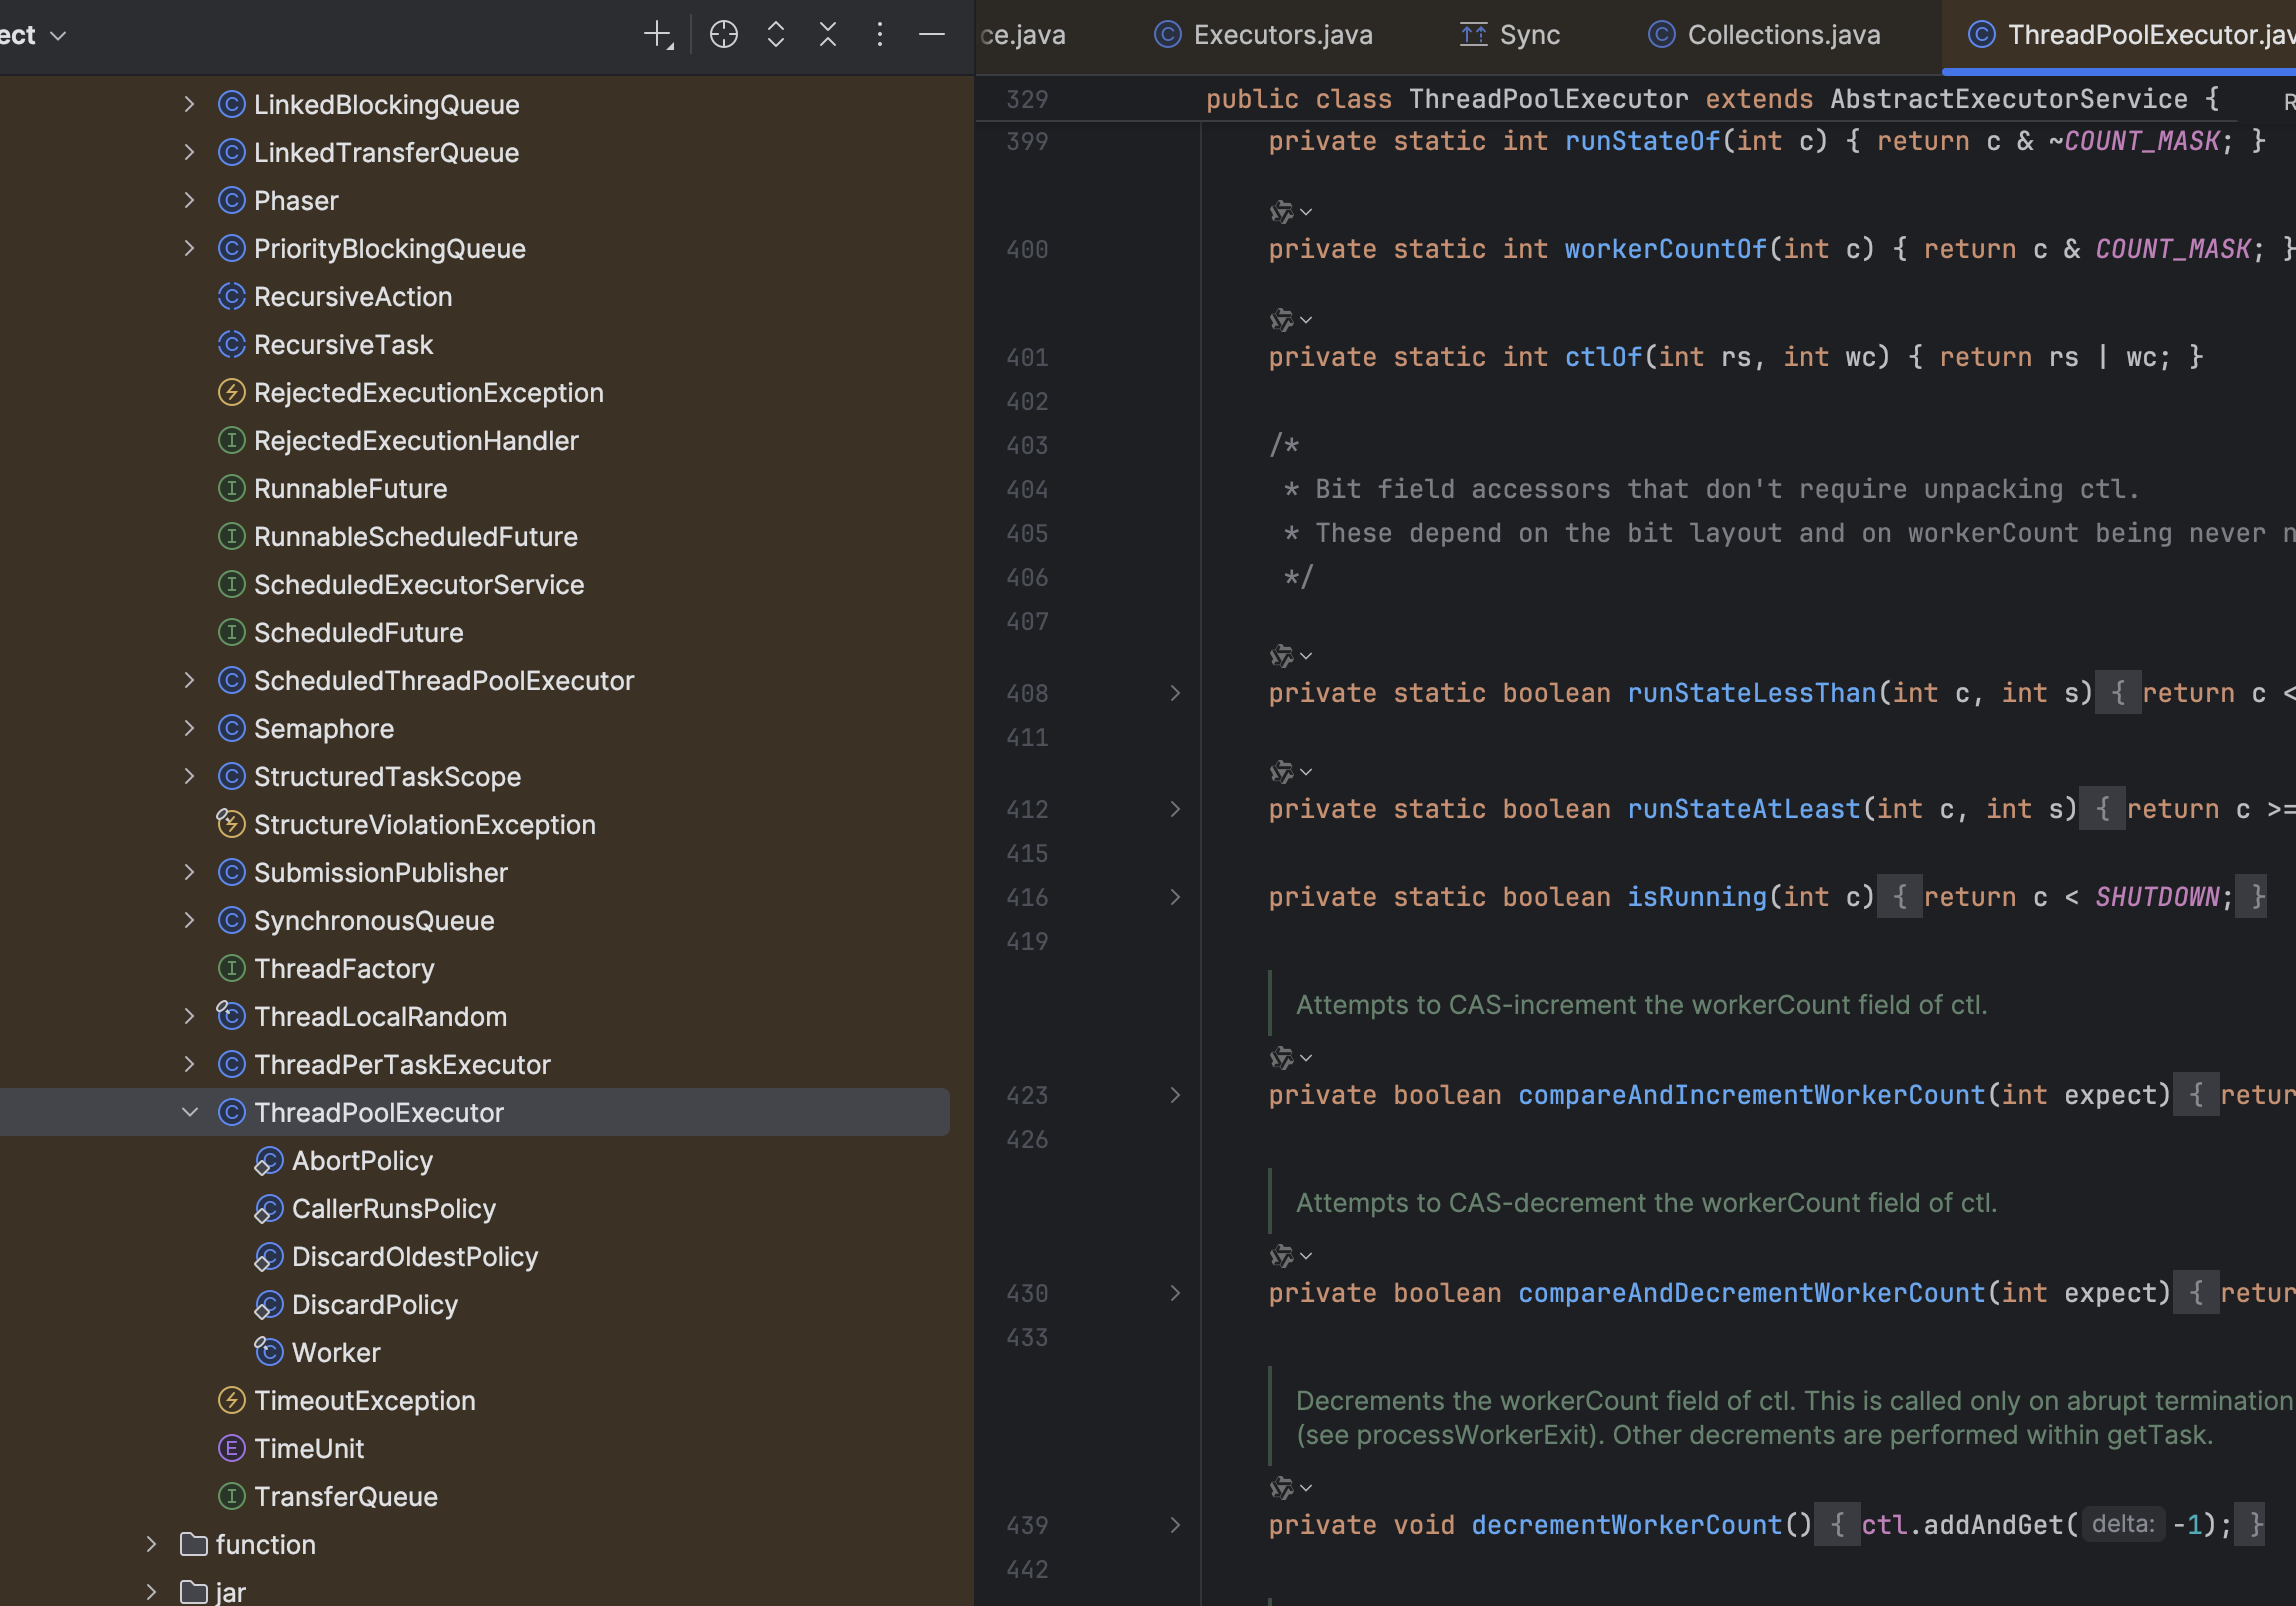Click the TimeUnit enum icon
Viewport: 2296px width, 1606px height.
pyautogui.click(x=231, y=1448)
